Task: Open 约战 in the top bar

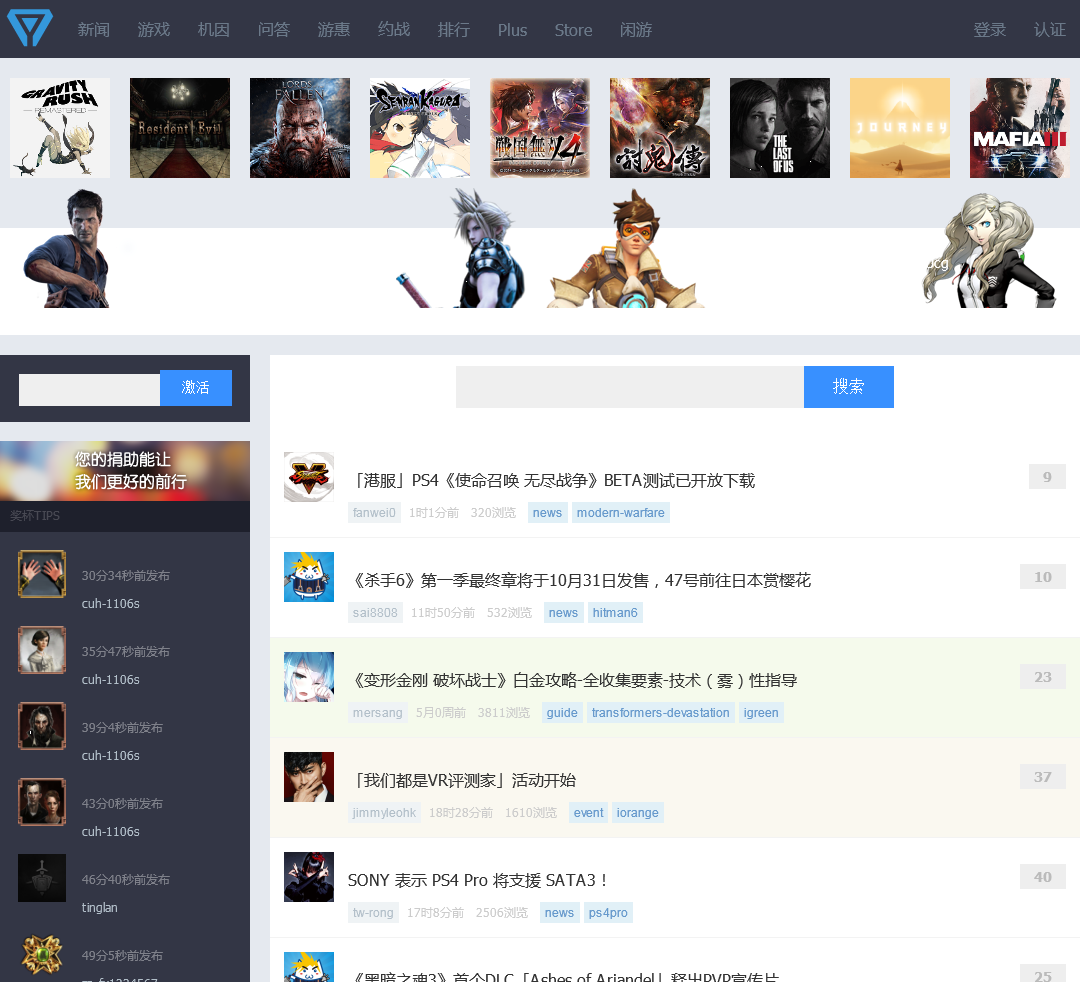Action: click(x=394, y=30)
